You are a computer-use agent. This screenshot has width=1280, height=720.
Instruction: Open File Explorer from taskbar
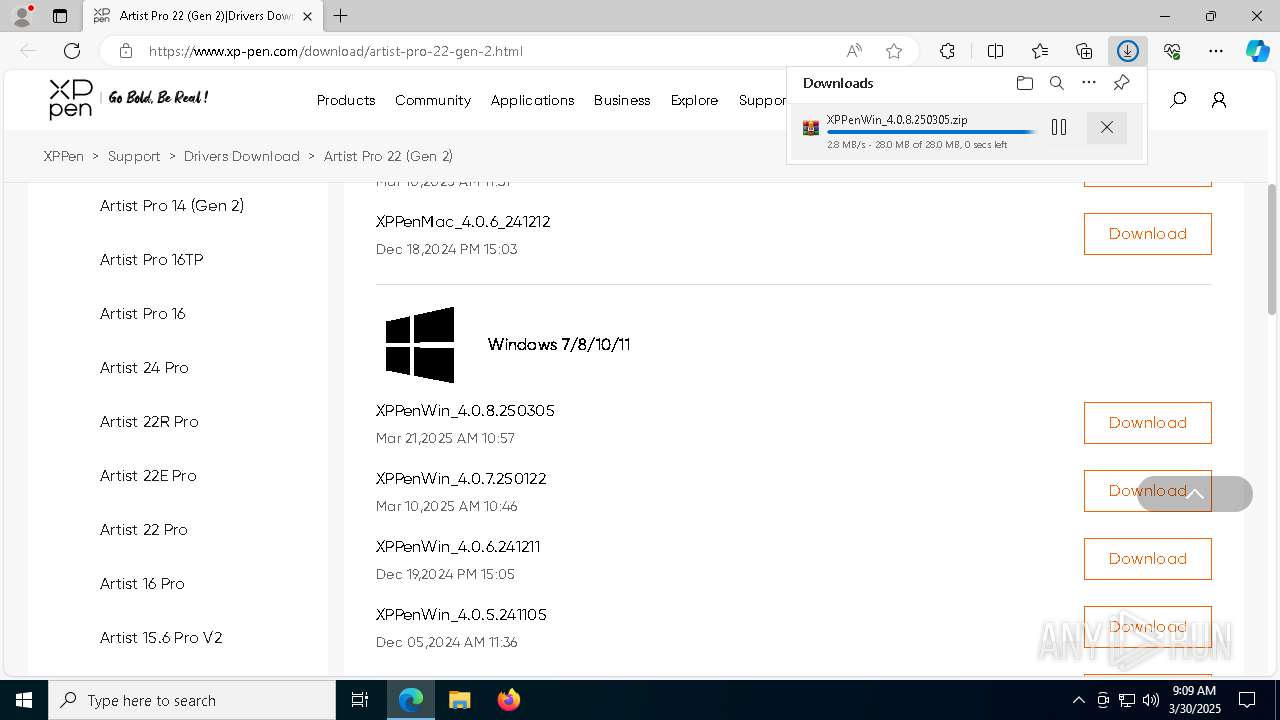pos(459,700)
